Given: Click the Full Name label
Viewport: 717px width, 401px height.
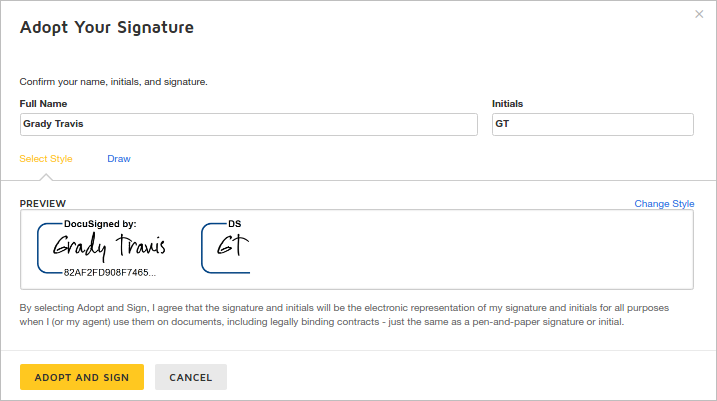Looking at the screenshot, I should [x=44, y=104].
